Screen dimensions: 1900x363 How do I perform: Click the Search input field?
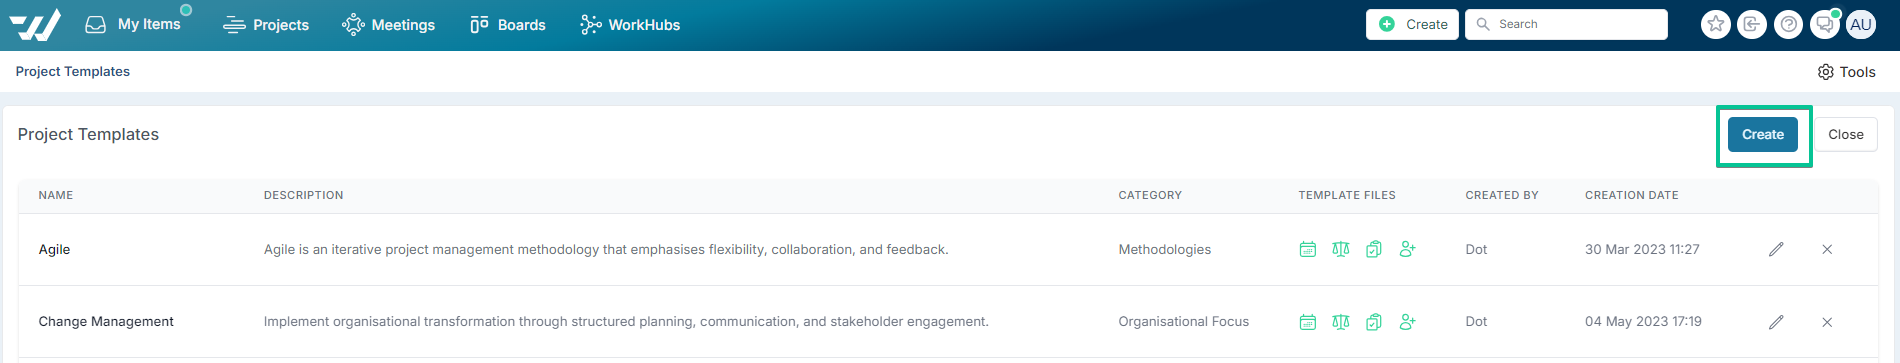(x=1566, y=24)
